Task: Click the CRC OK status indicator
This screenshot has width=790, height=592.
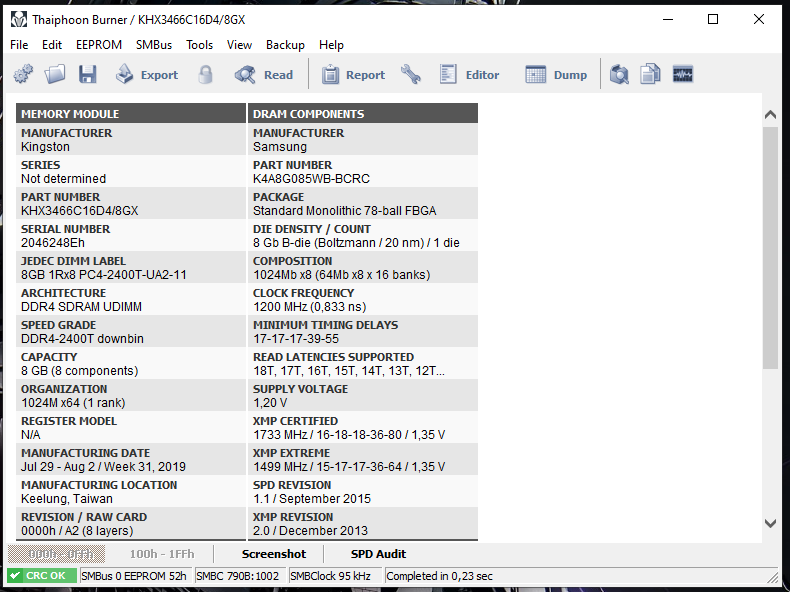Action: [x=42, y=576]
